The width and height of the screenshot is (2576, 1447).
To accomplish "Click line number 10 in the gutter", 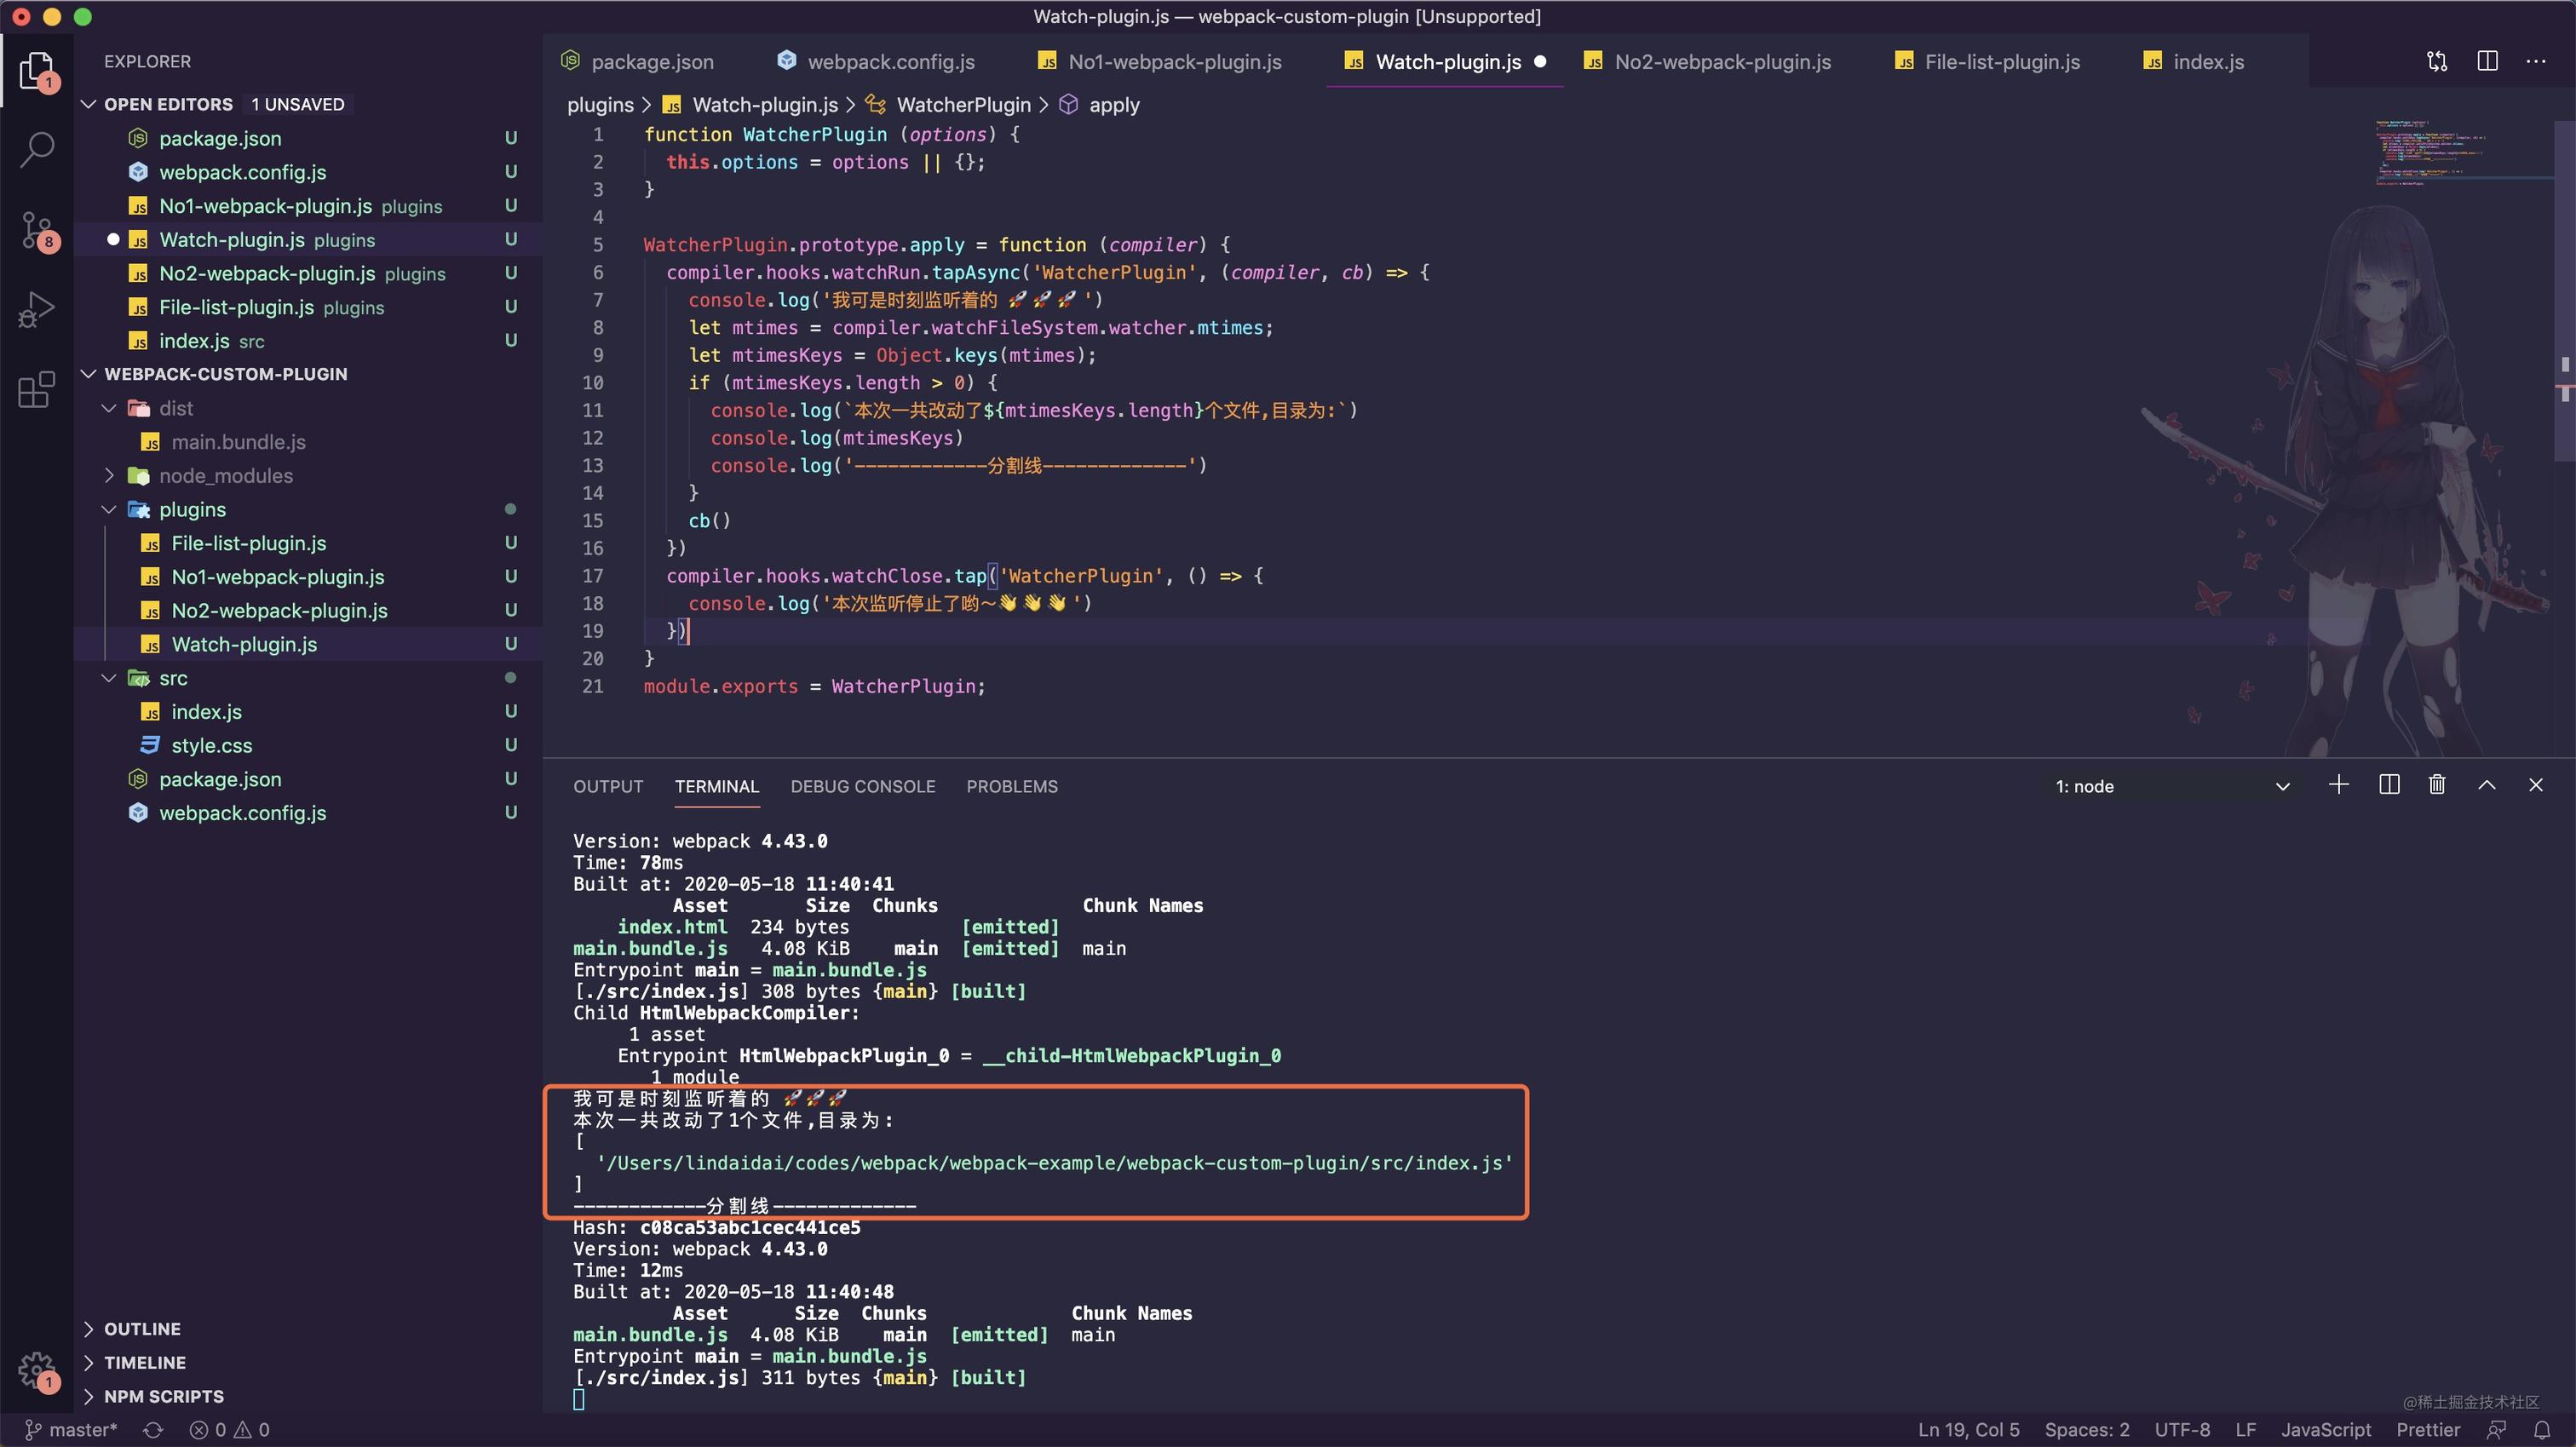I will point(593,382).
